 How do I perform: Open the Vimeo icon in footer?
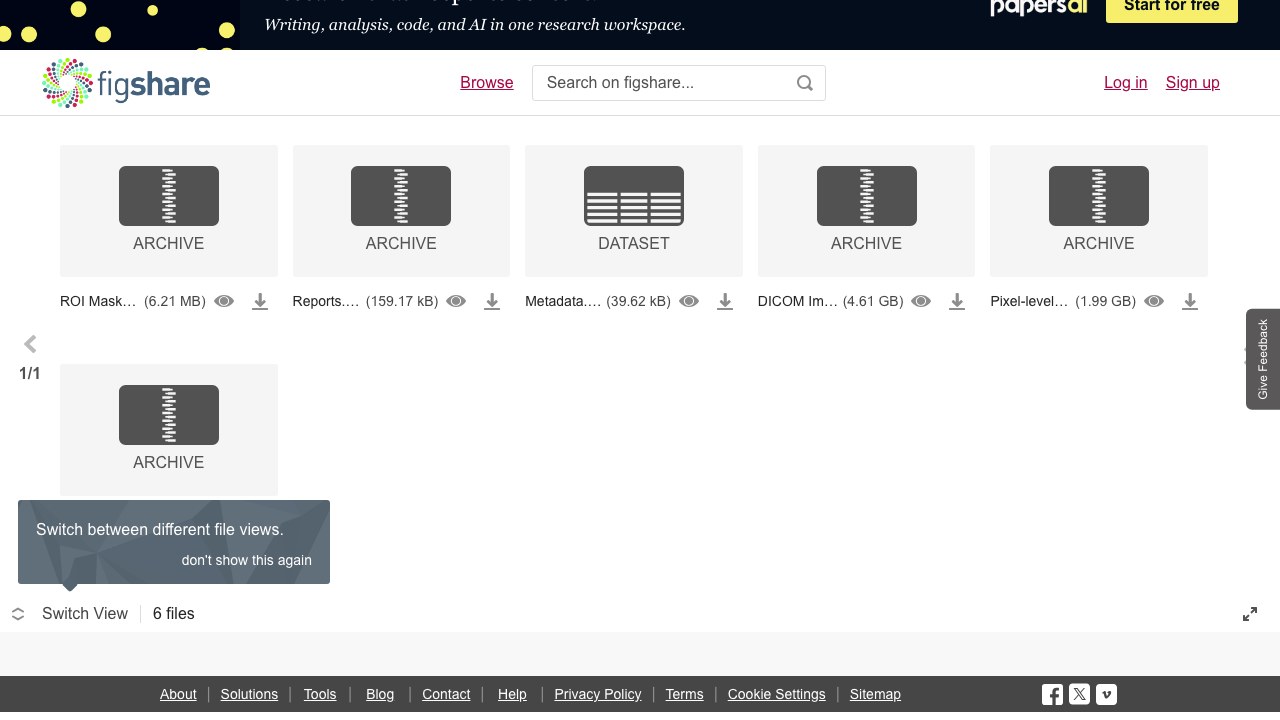tap(1106, 694)
